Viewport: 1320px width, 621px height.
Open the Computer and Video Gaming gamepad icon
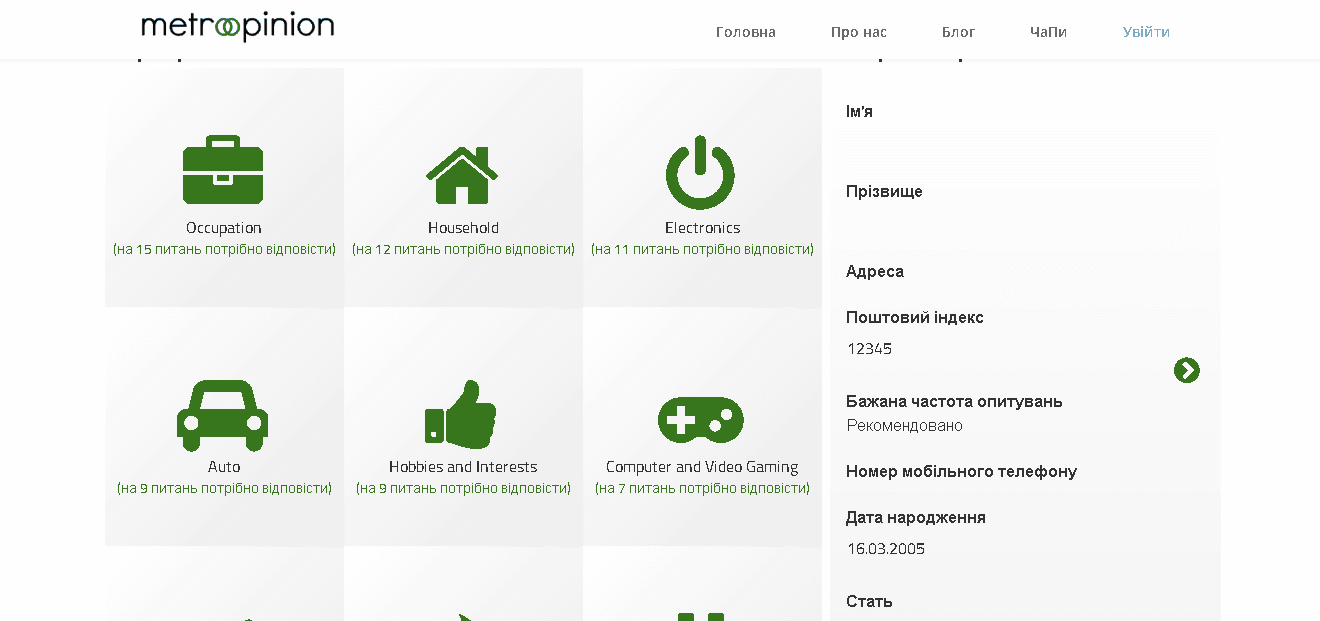coord(700,419)
